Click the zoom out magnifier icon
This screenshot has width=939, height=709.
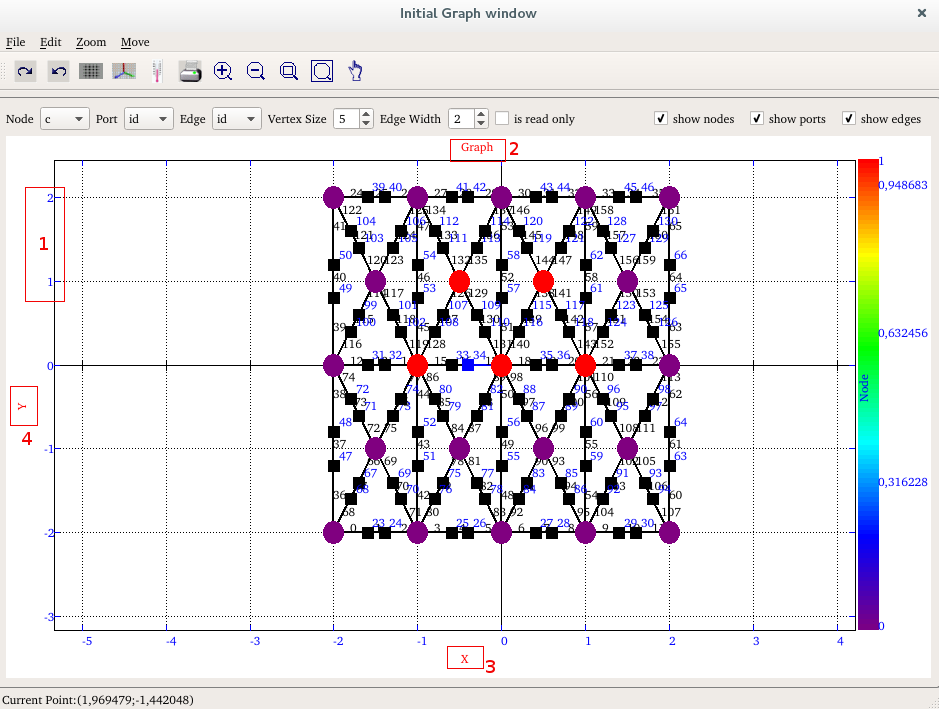256,71
